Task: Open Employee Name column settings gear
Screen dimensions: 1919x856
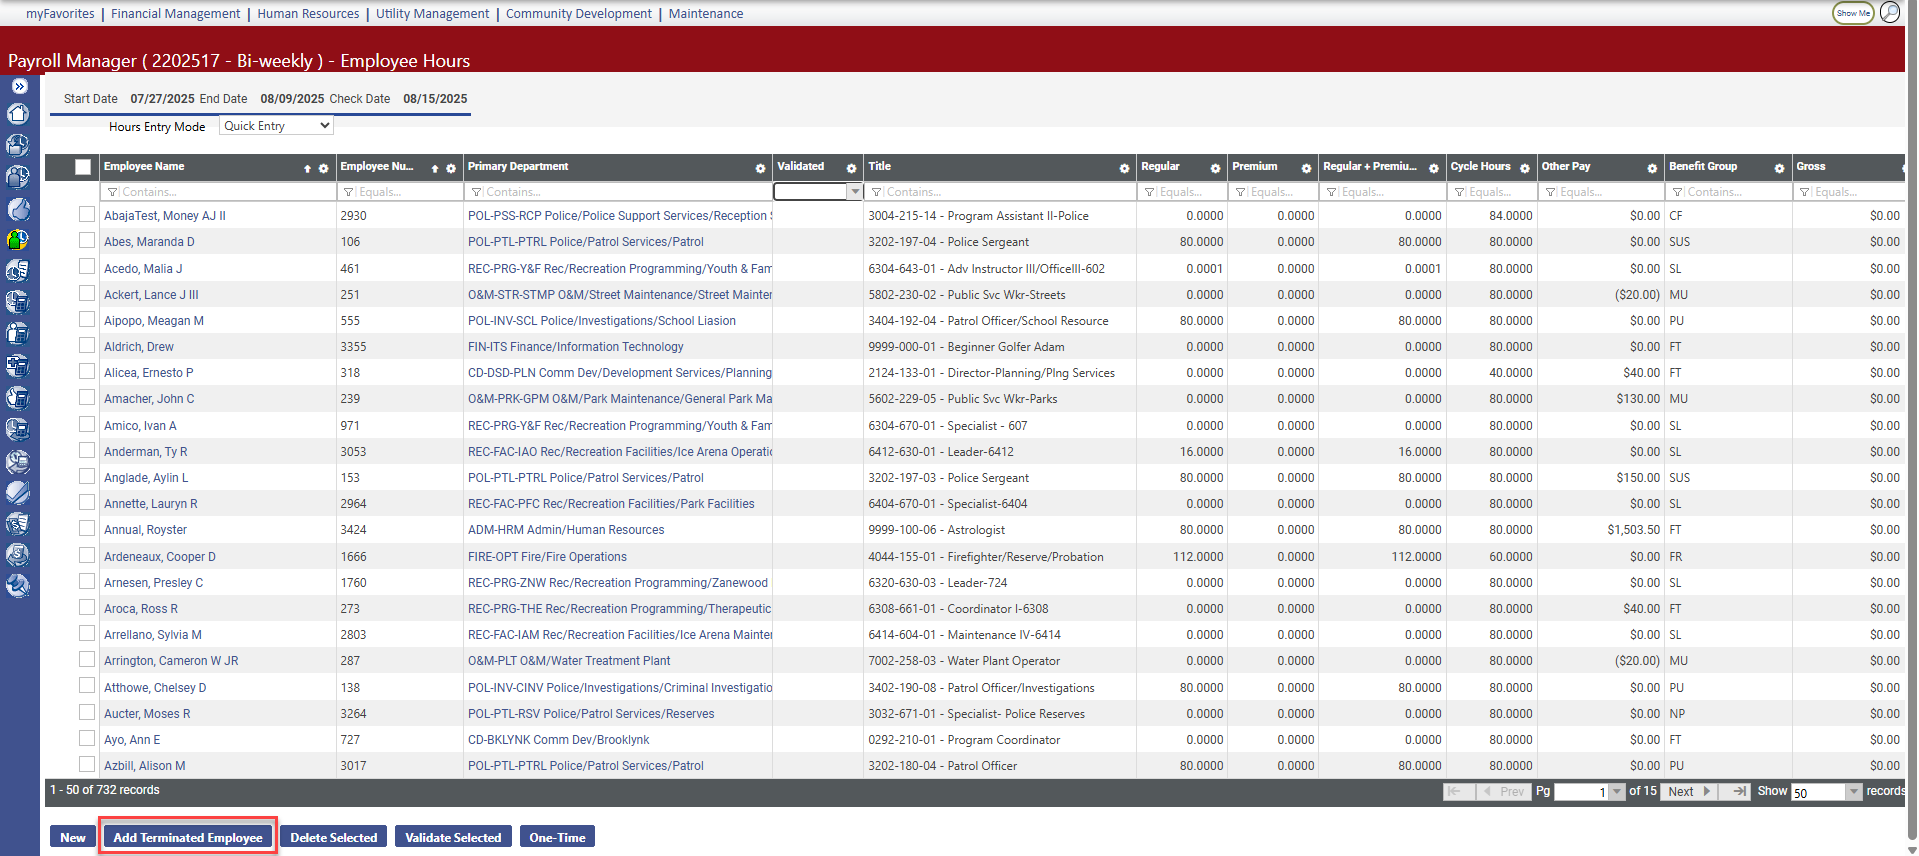Action: click(324, 168)
